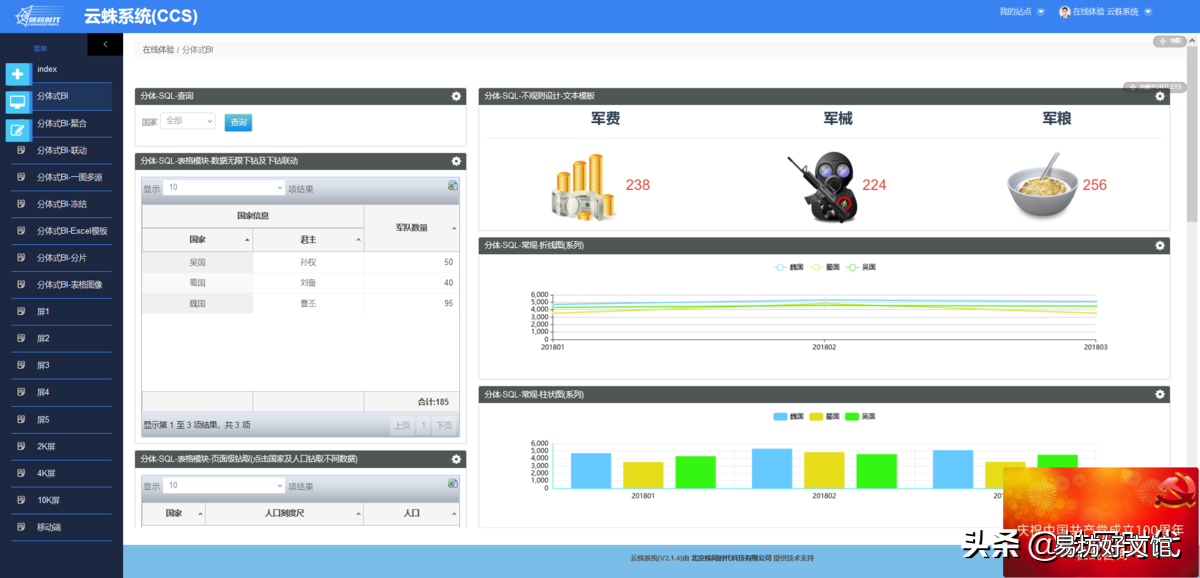This screenshot has height=578, width=1200.
Task: Click the 魏国 201801 blue bar
Action: 591,470
